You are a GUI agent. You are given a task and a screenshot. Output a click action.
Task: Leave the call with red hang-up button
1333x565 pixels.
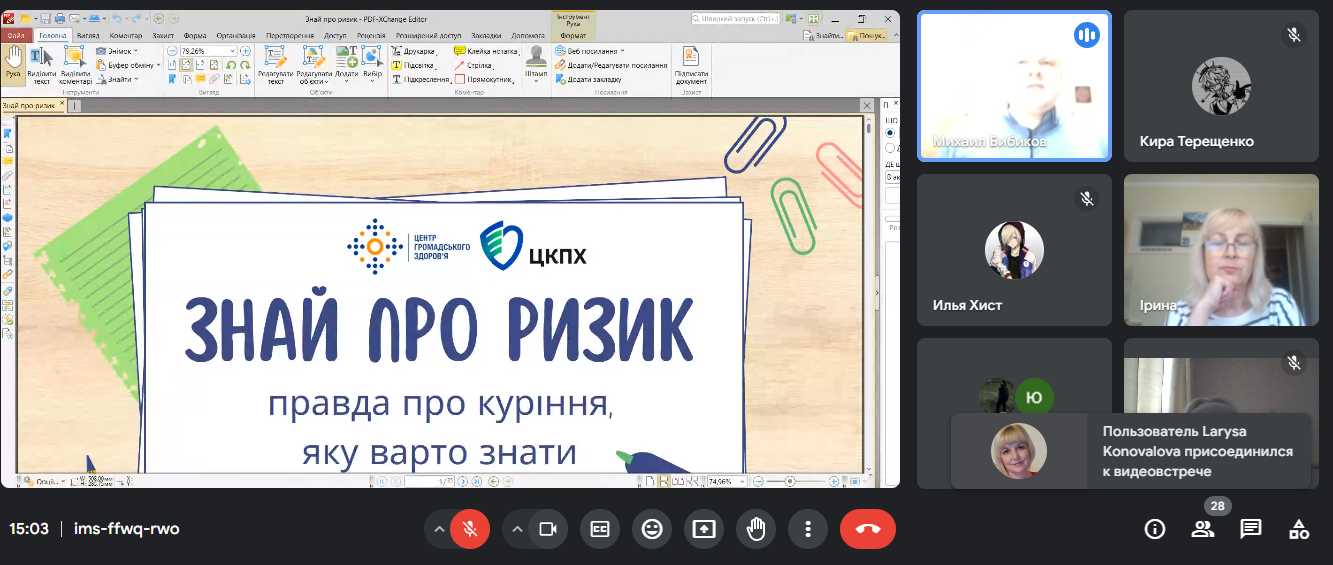[867, 529]
